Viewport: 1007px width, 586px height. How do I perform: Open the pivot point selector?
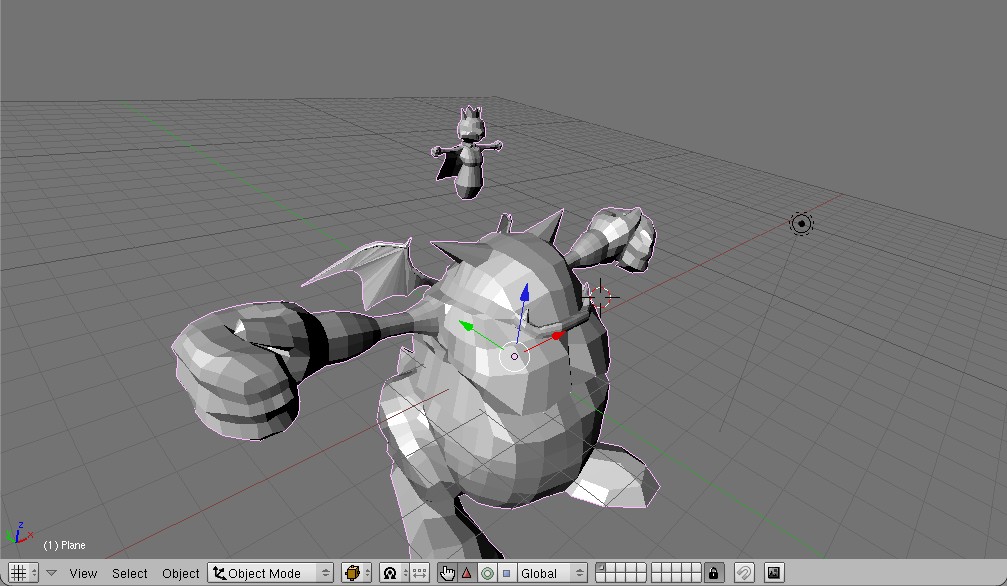click(395, 573)
